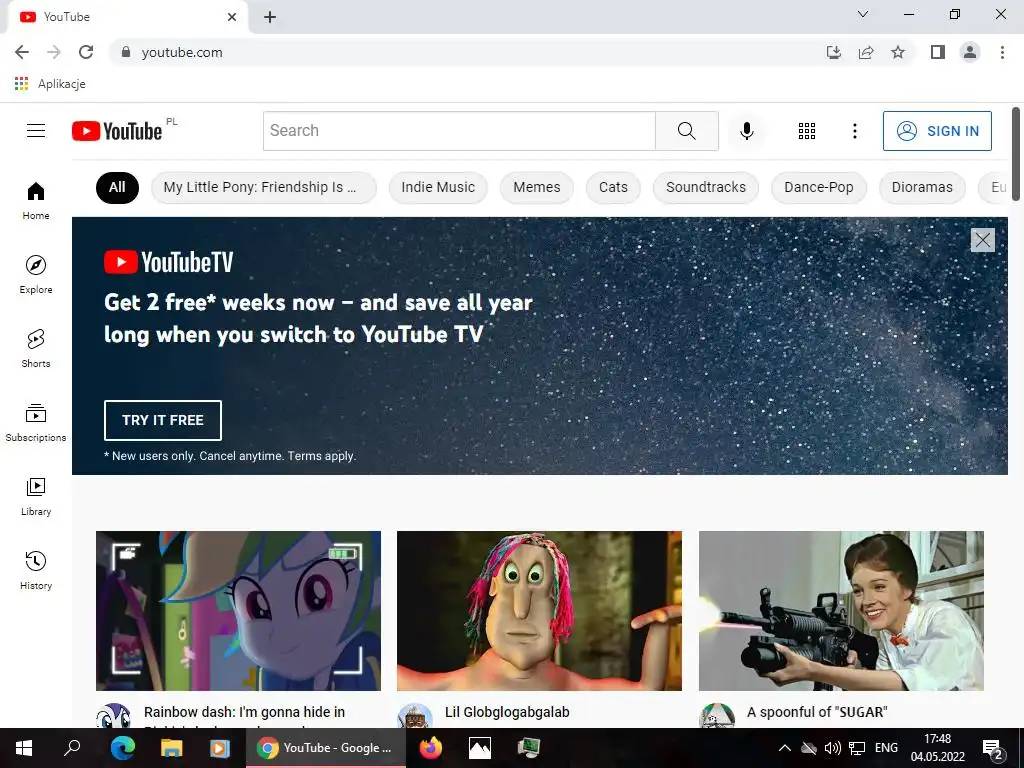Image resolution: width=1024 pixels, height=768 pixels.
Task: Select the Dance-Pop chip
Action: tap(819, 187)
